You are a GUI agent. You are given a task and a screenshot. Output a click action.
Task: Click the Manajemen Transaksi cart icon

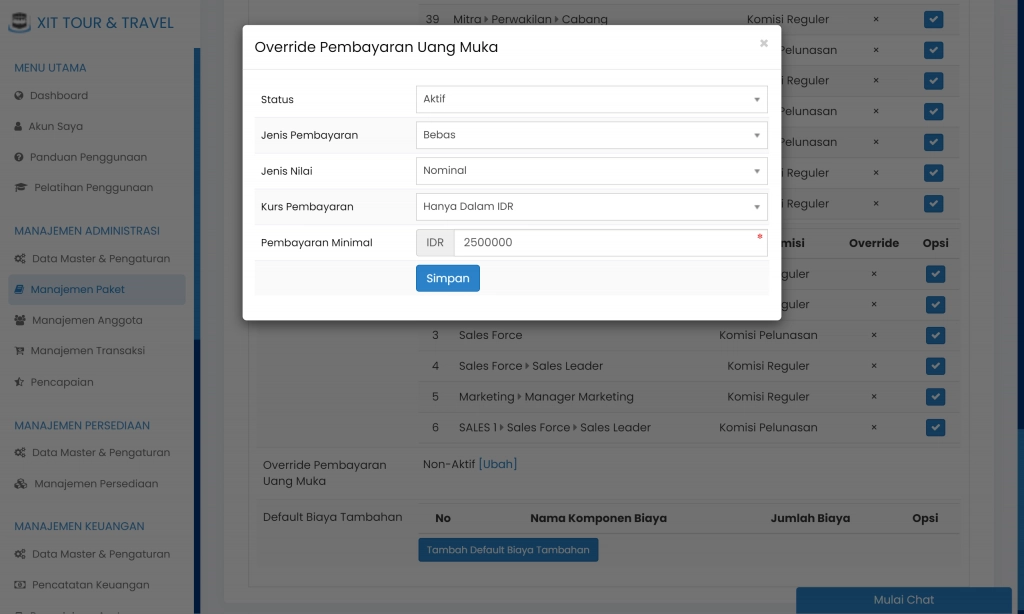click(20, 351)
